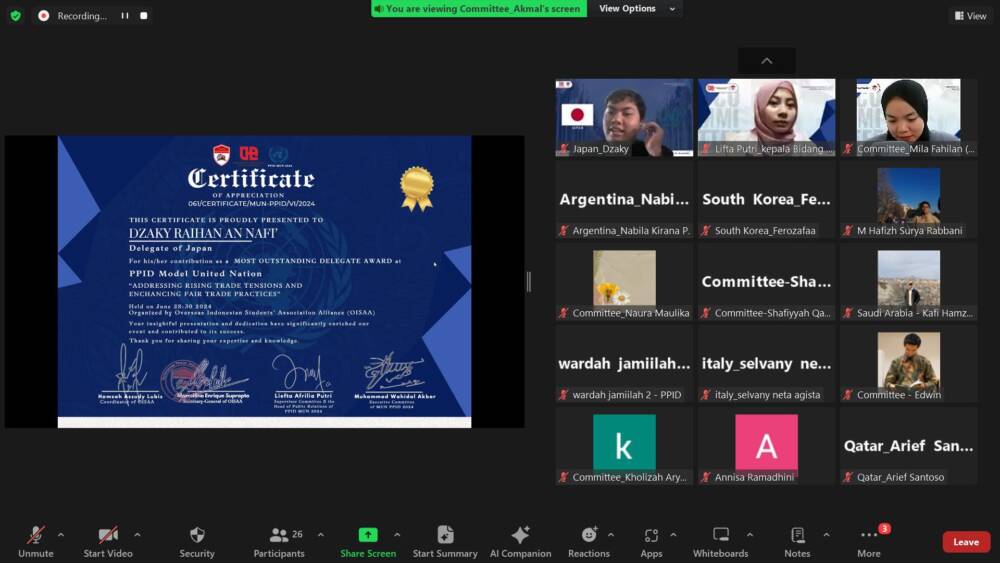1000x563 pixels.
Task: Expand audio options arrow next to Unmute
Action: pos(61,535)
